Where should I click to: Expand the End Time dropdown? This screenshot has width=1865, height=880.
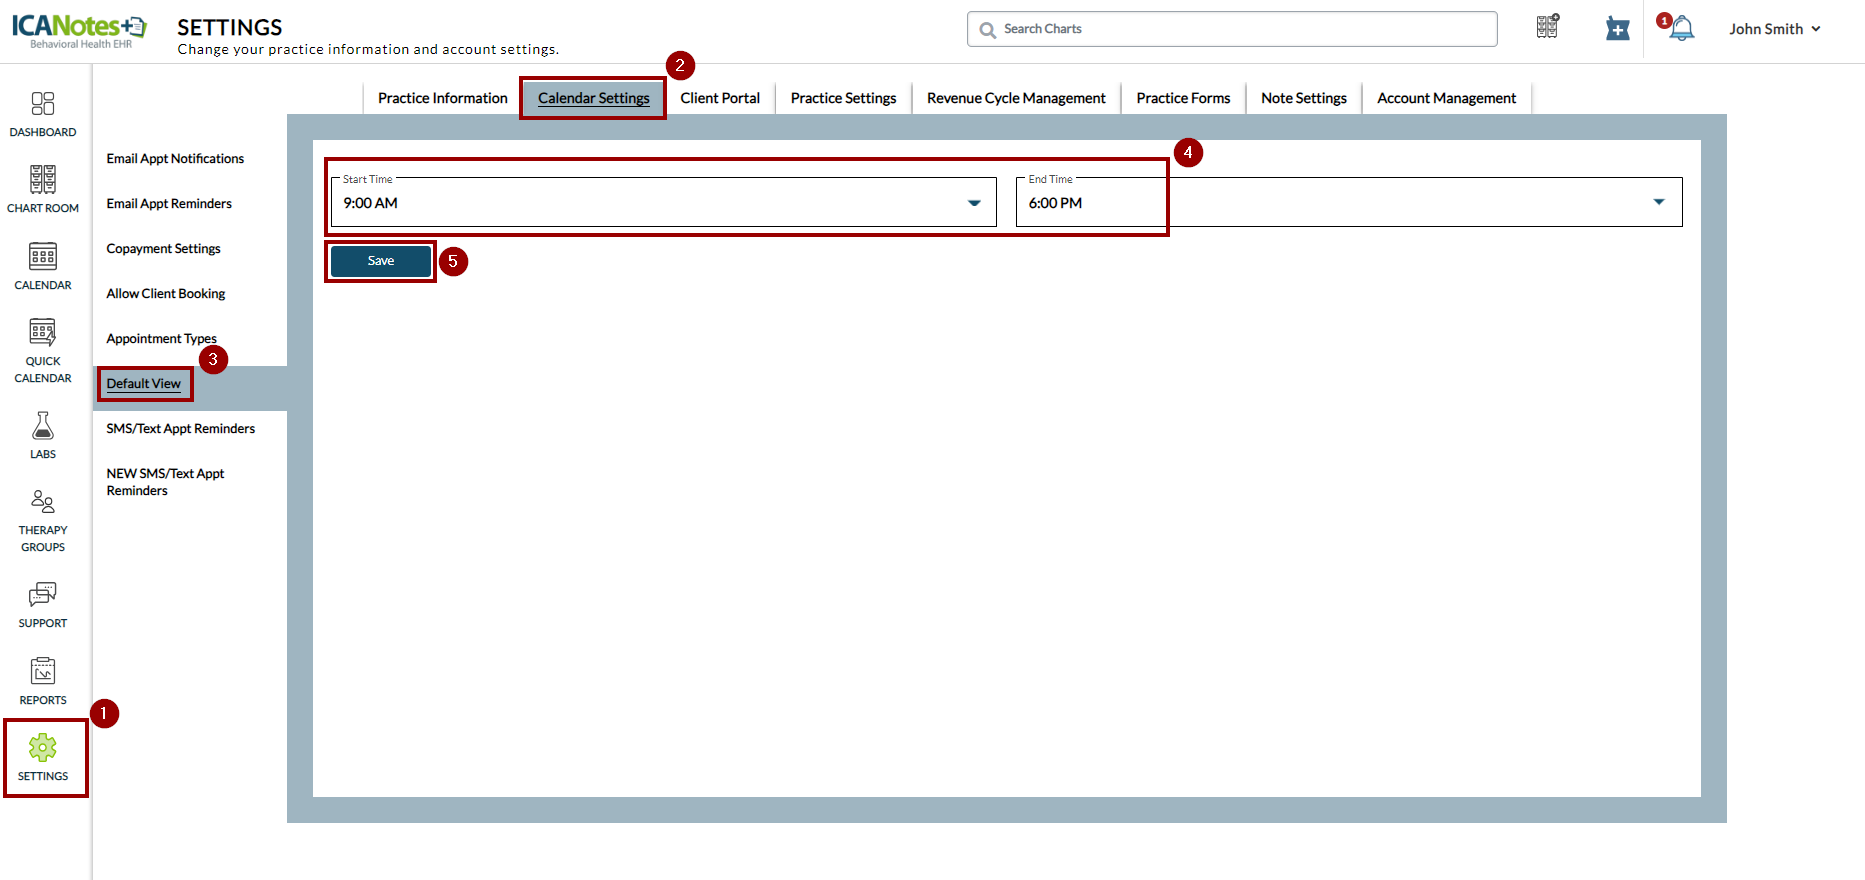click(1658, 203)
